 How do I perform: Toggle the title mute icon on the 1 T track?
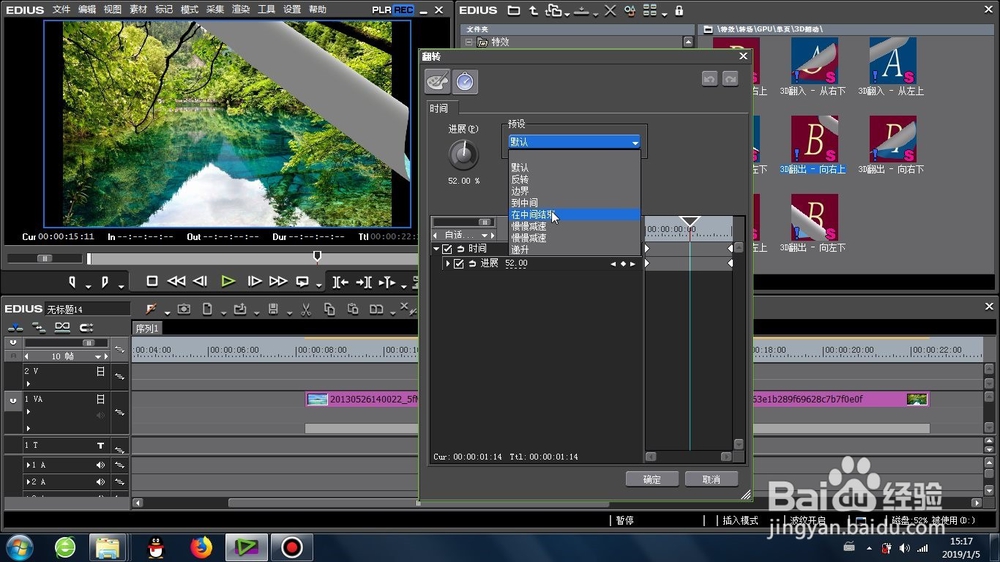point(100,445)
